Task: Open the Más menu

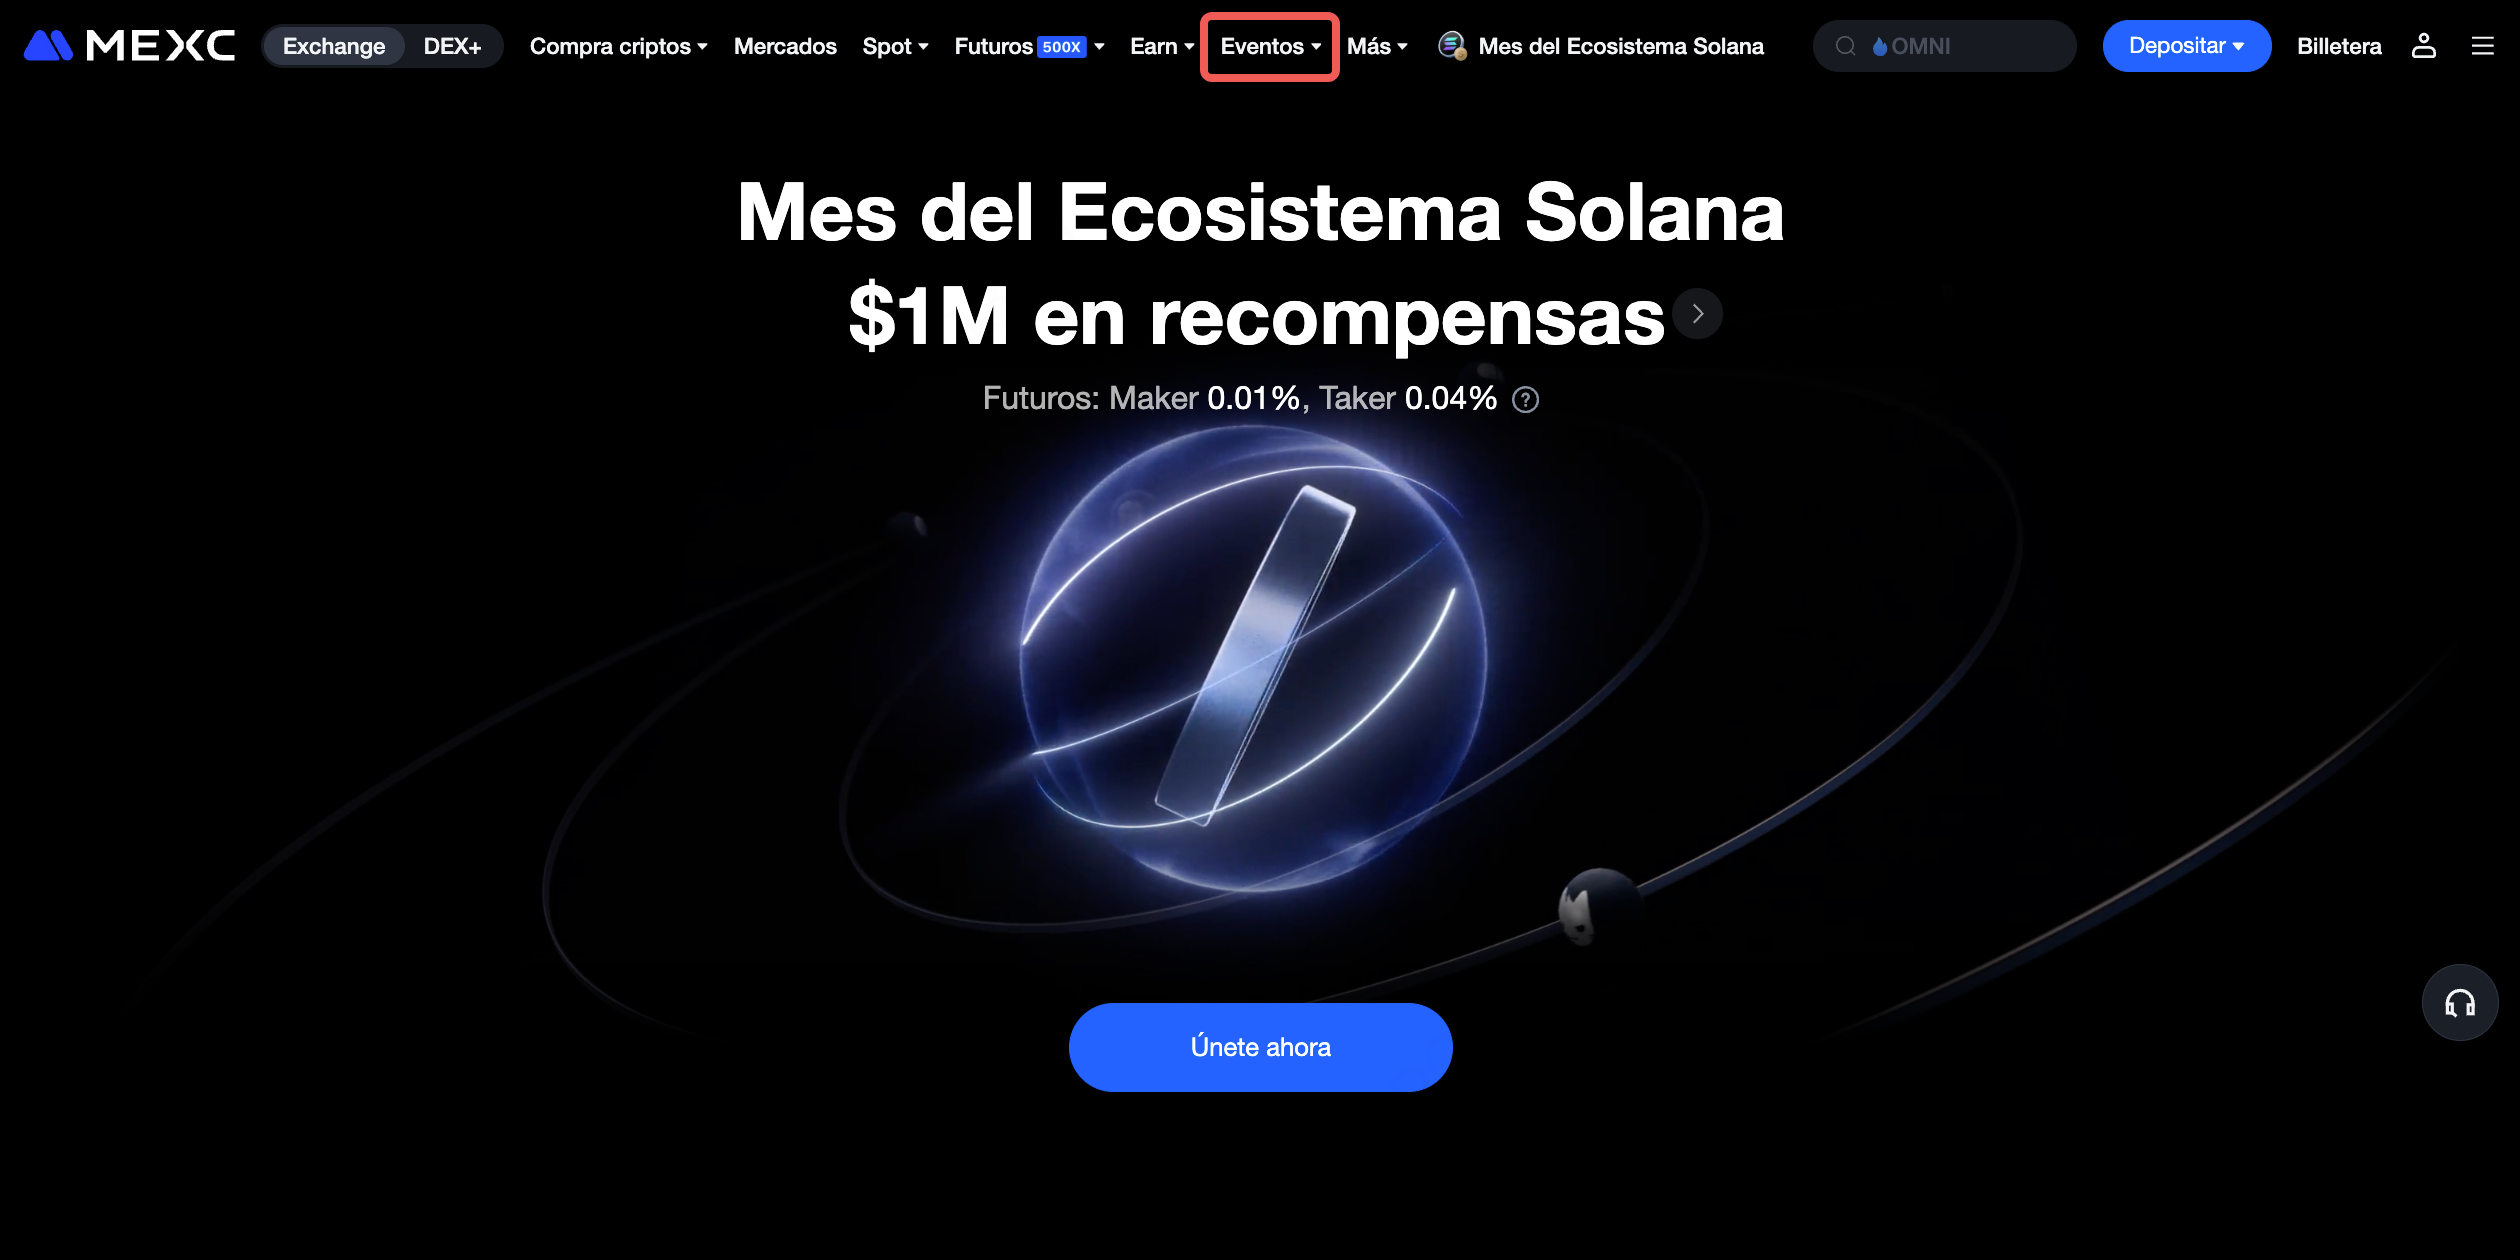Action: pyautogui.click(x=1377, y=46)
